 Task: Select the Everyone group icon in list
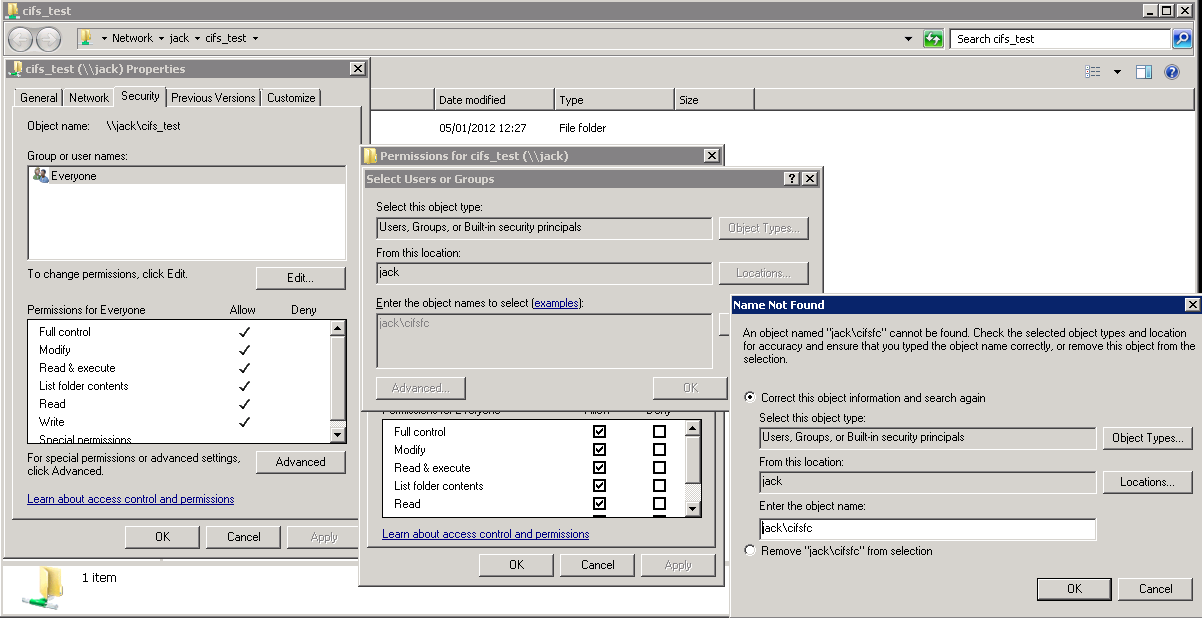point(40,176)
